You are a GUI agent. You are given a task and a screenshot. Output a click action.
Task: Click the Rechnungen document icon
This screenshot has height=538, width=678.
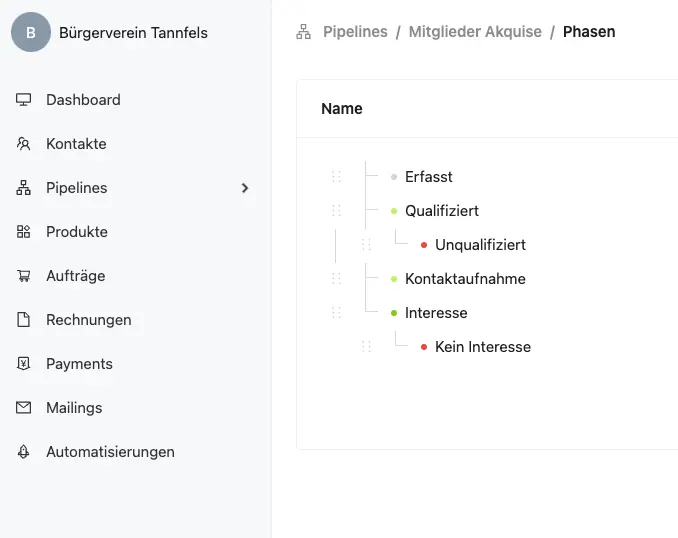point(24,320)
